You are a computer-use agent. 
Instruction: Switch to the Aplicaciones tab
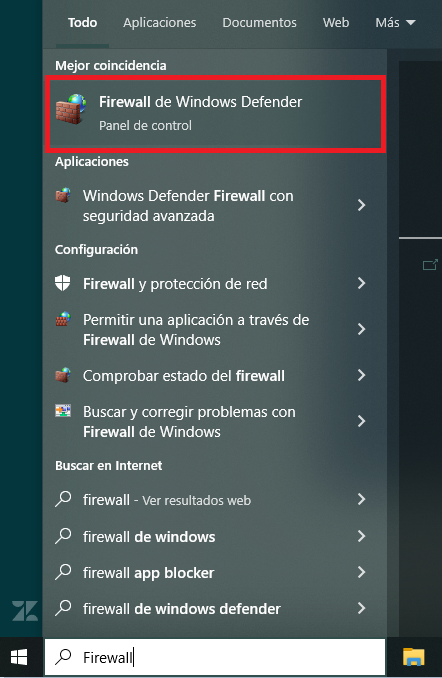pos(160,22)
